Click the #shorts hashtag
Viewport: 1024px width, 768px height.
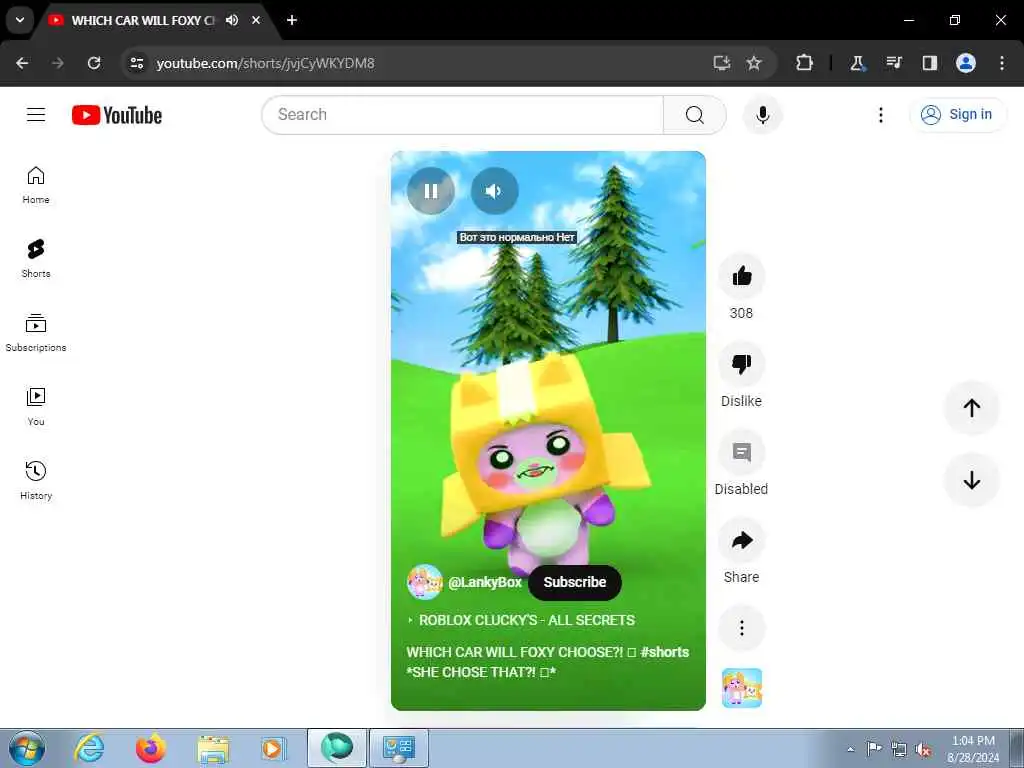click(x=665, y=652)
